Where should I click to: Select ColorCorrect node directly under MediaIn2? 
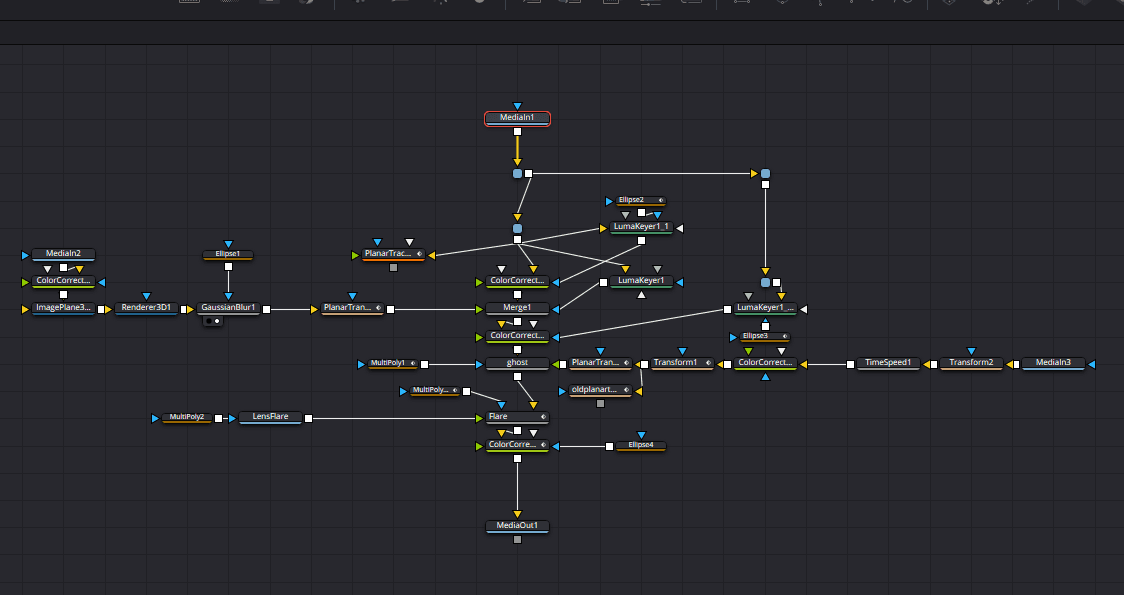(x=63, y=282)
